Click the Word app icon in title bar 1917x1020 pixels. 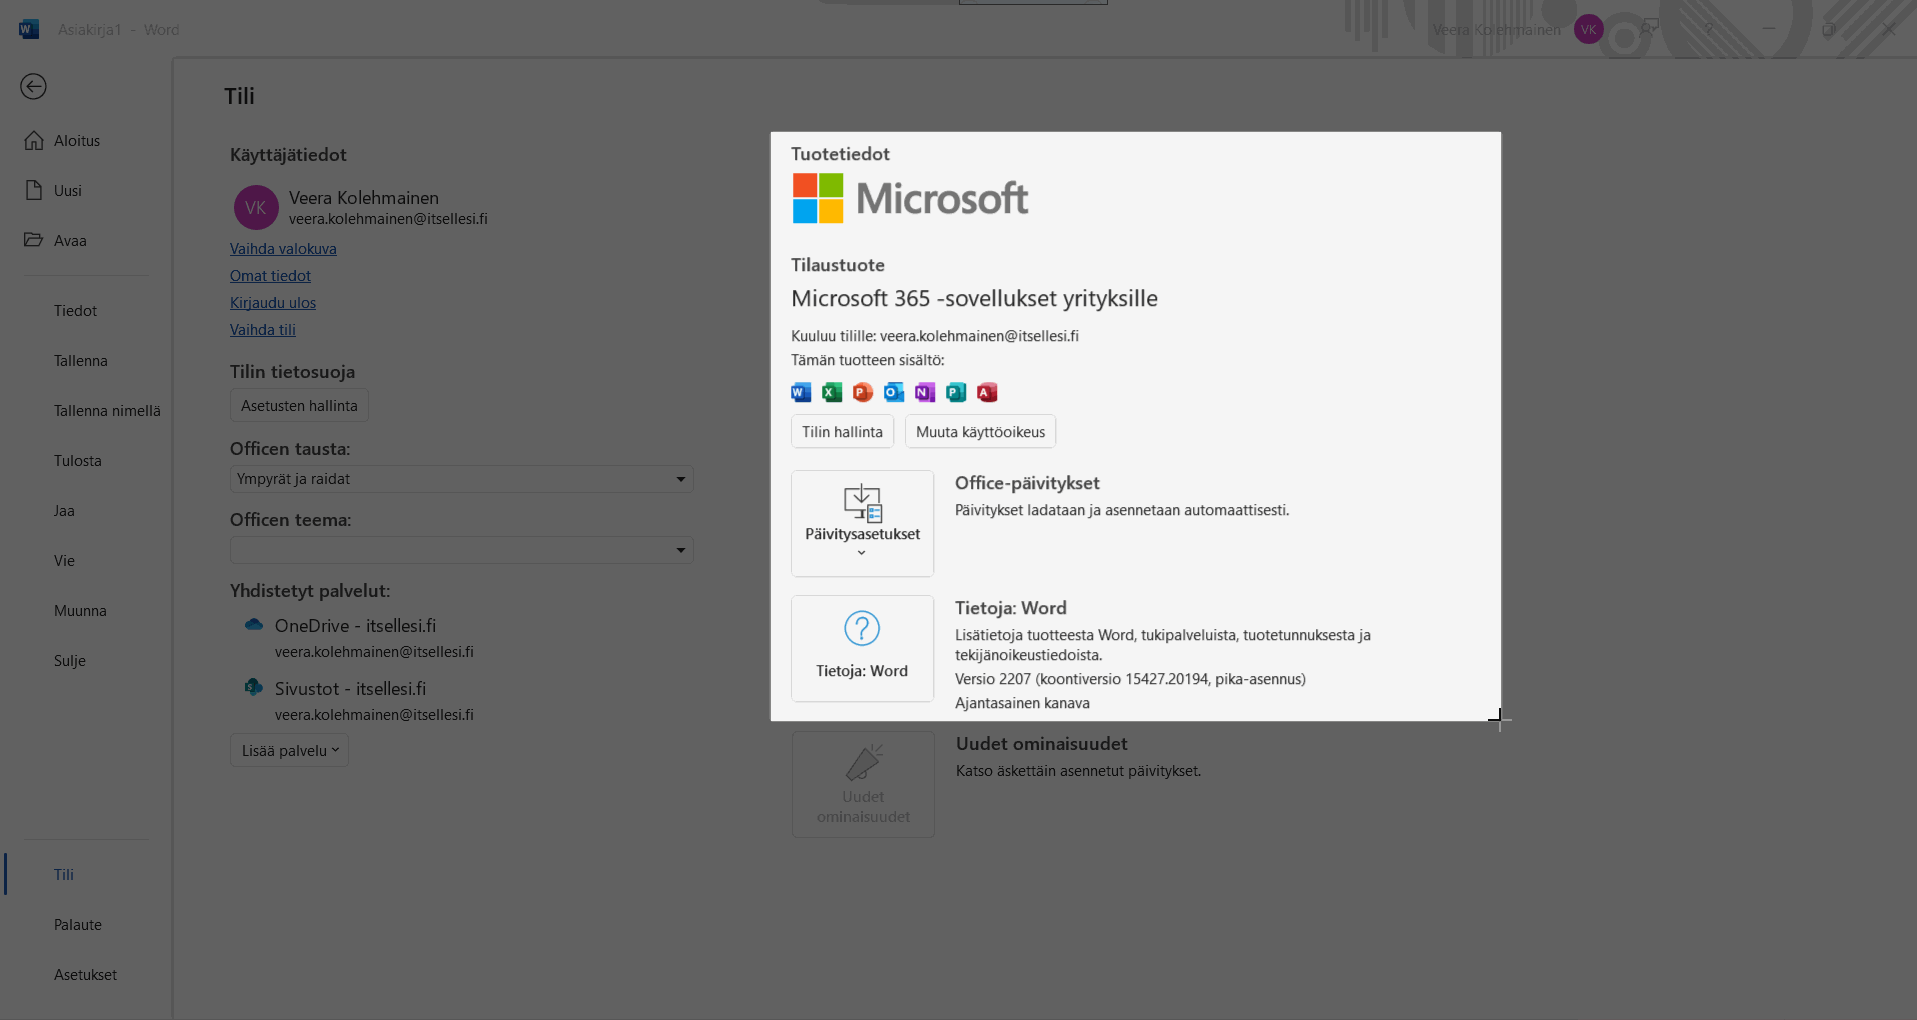point(29,30)
